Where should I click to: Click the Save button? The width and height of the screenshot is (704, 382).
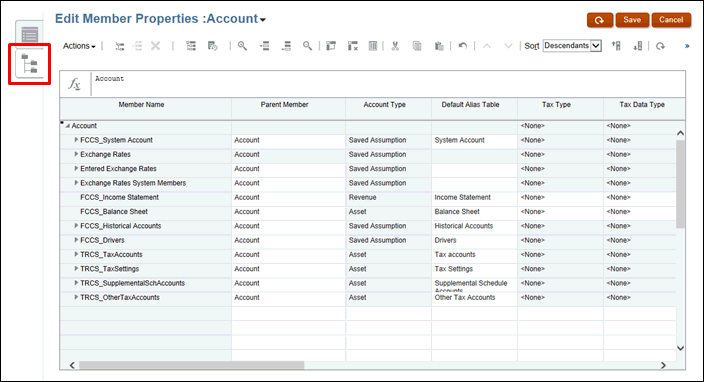point(632,20)
